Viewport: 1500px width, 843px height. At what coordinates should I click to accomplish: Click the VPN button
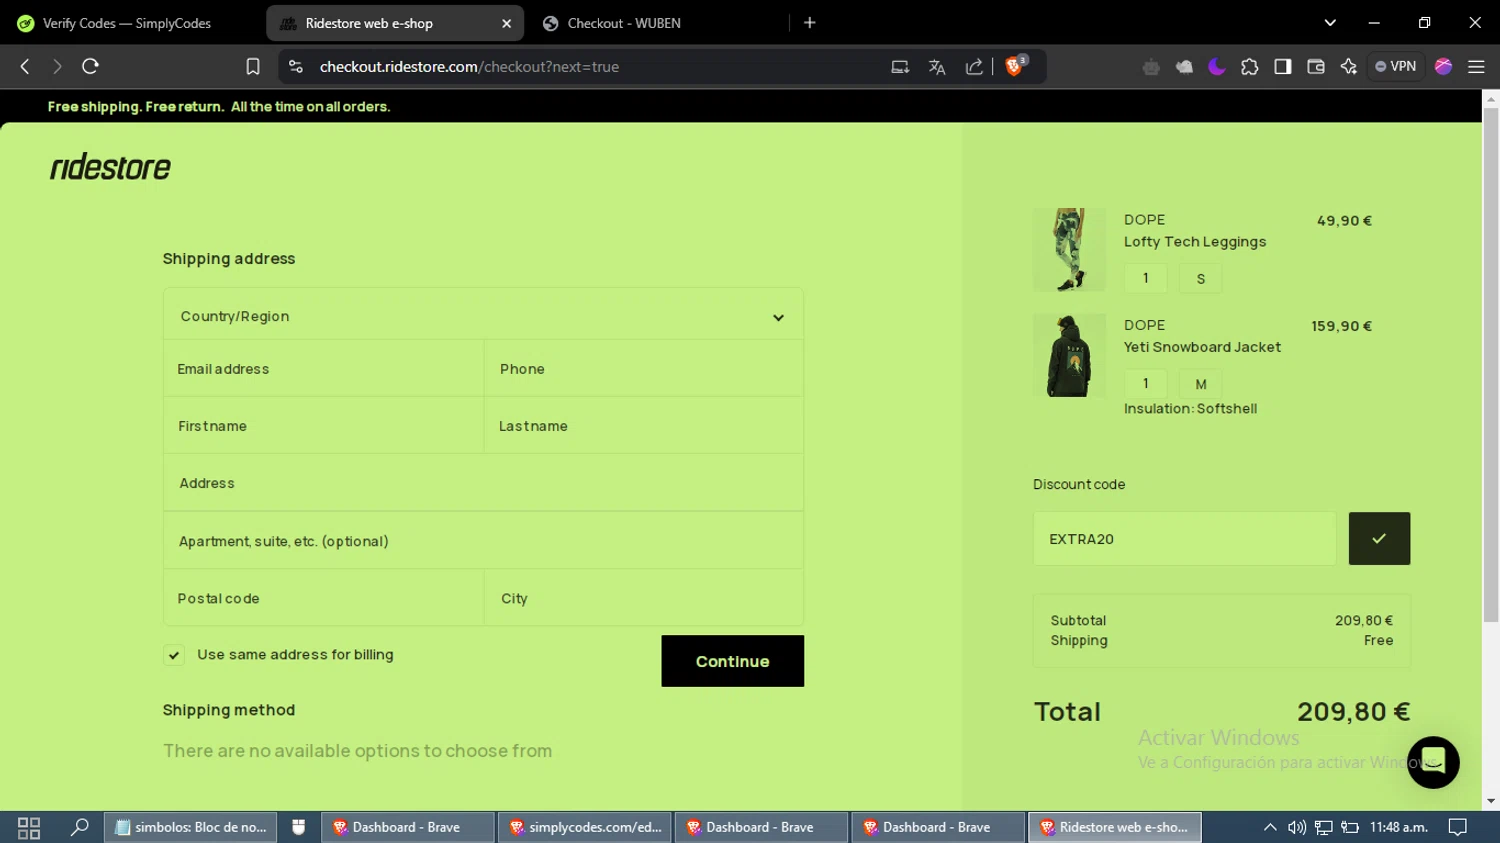[x=1395, y=67]
